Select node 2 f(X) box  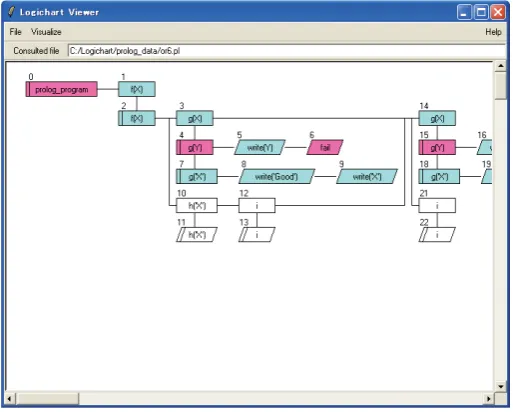137,118
